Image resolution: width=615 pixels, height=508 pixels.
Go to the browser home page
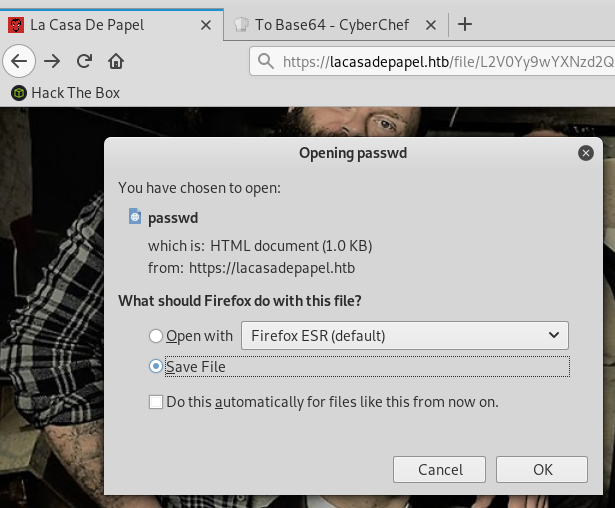point(116,62)
